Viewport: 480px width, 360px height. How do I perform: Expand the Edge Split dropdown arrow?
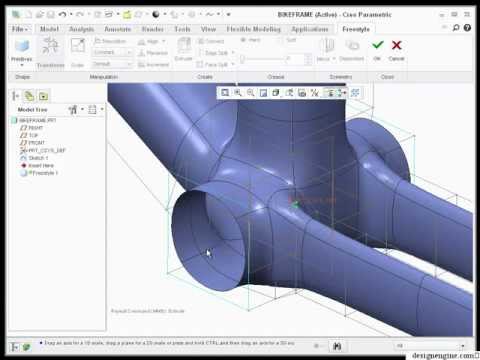pyautogui.click(x=233, y=53)
